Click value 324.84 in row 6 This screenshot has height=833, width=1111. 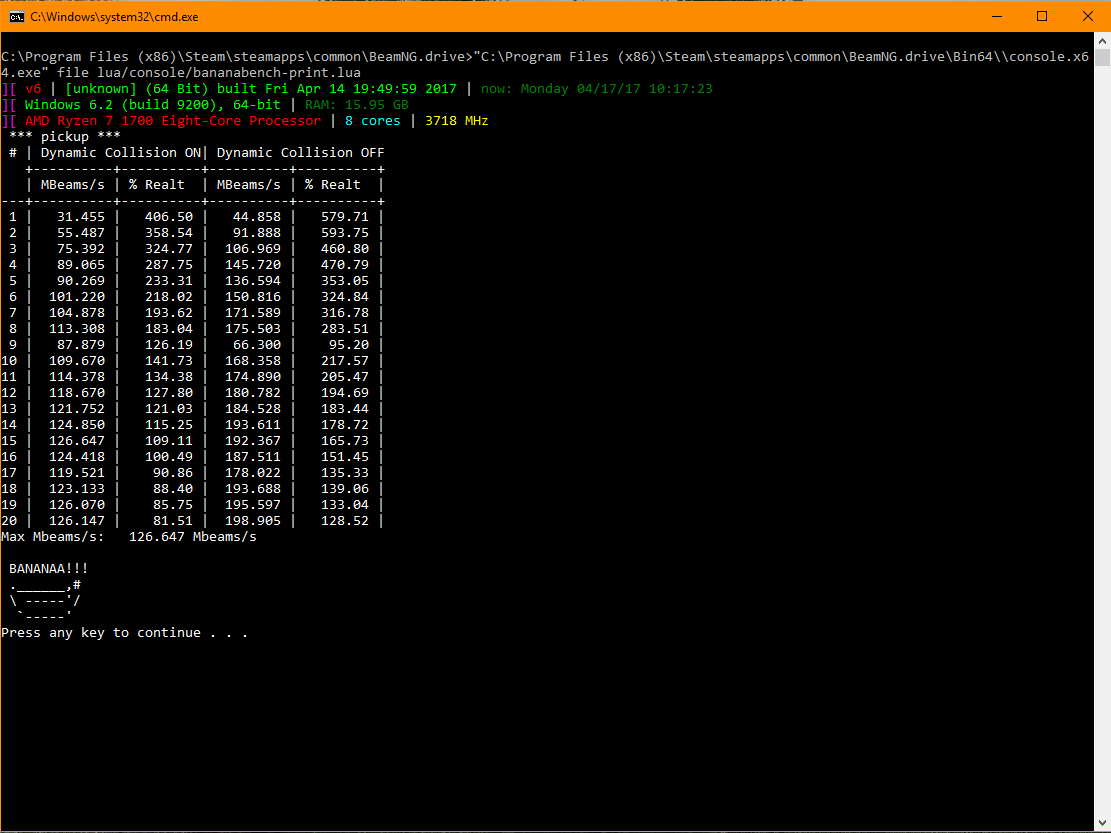344,297
